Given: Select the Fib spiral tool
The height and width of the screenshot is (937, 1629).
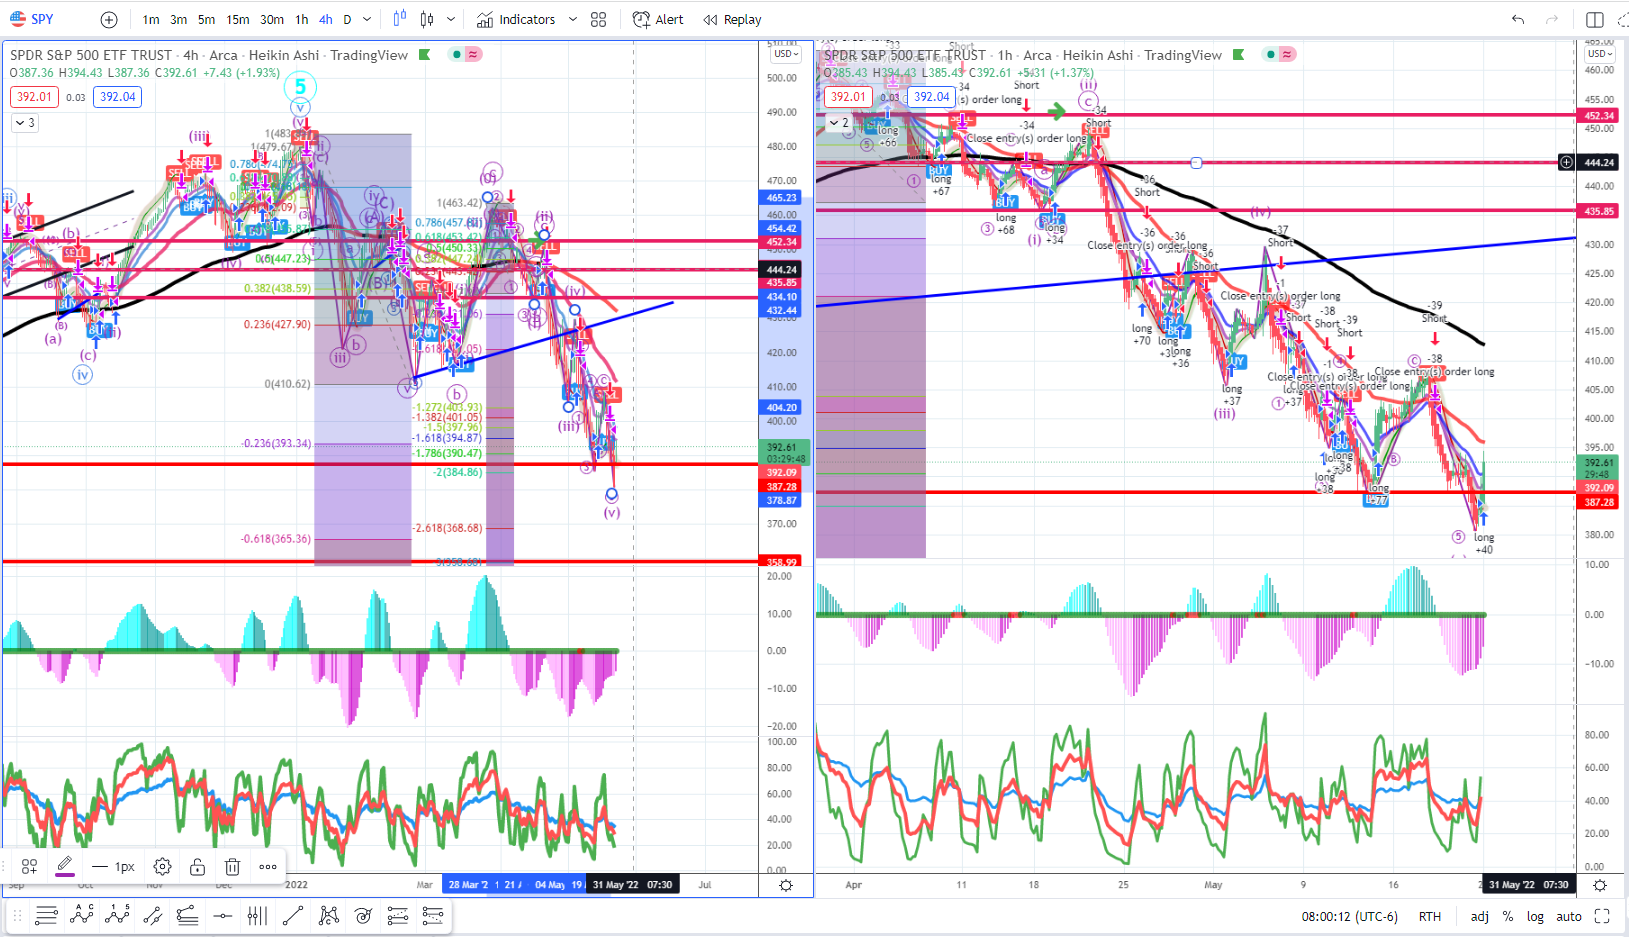Looking at the screenshot, I should [x=363, y=915].
